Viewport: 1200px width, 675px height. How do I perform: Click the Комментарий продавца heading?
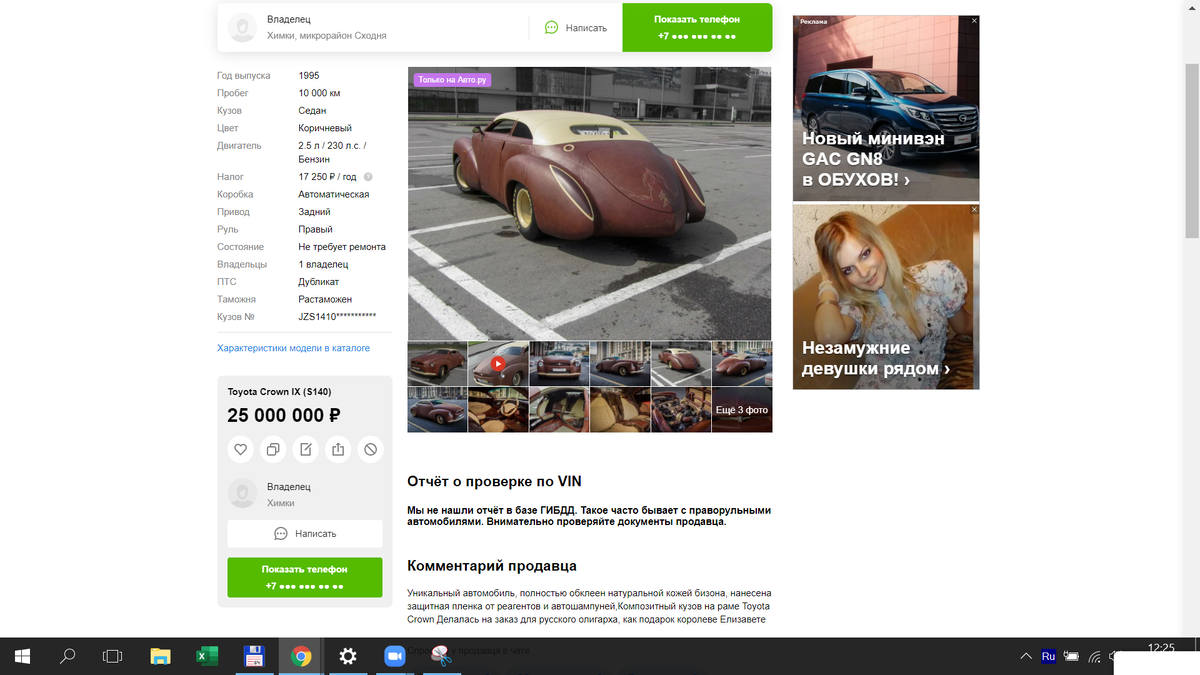pyautogui.click(x=492, y=566)
